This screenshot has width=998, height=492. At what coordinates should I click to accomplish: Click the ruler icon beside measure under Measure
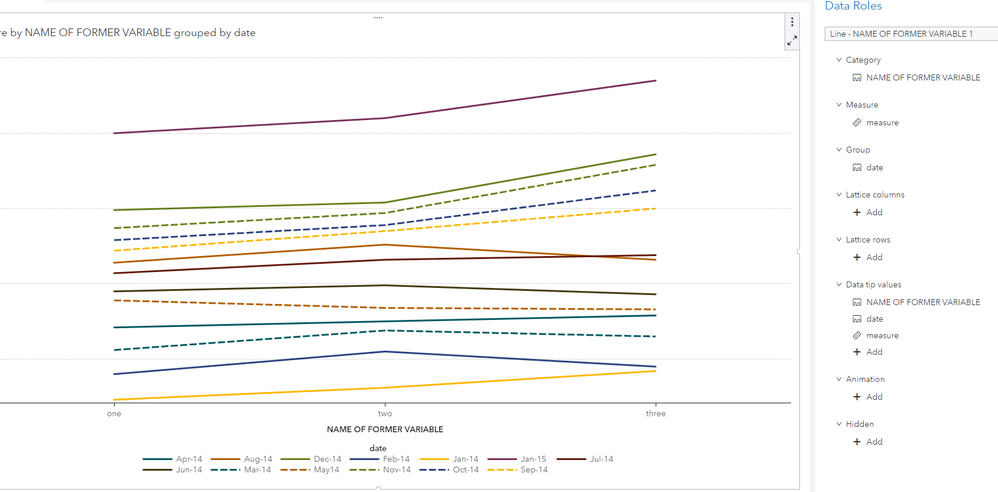click(857, 123)
